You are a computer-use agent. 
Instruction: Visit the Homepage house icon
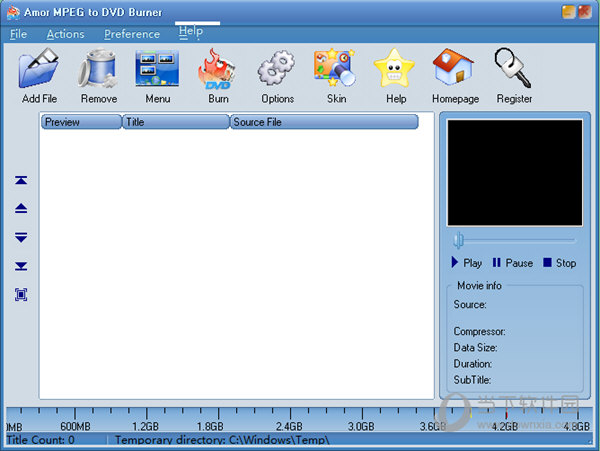coord(453,67)
